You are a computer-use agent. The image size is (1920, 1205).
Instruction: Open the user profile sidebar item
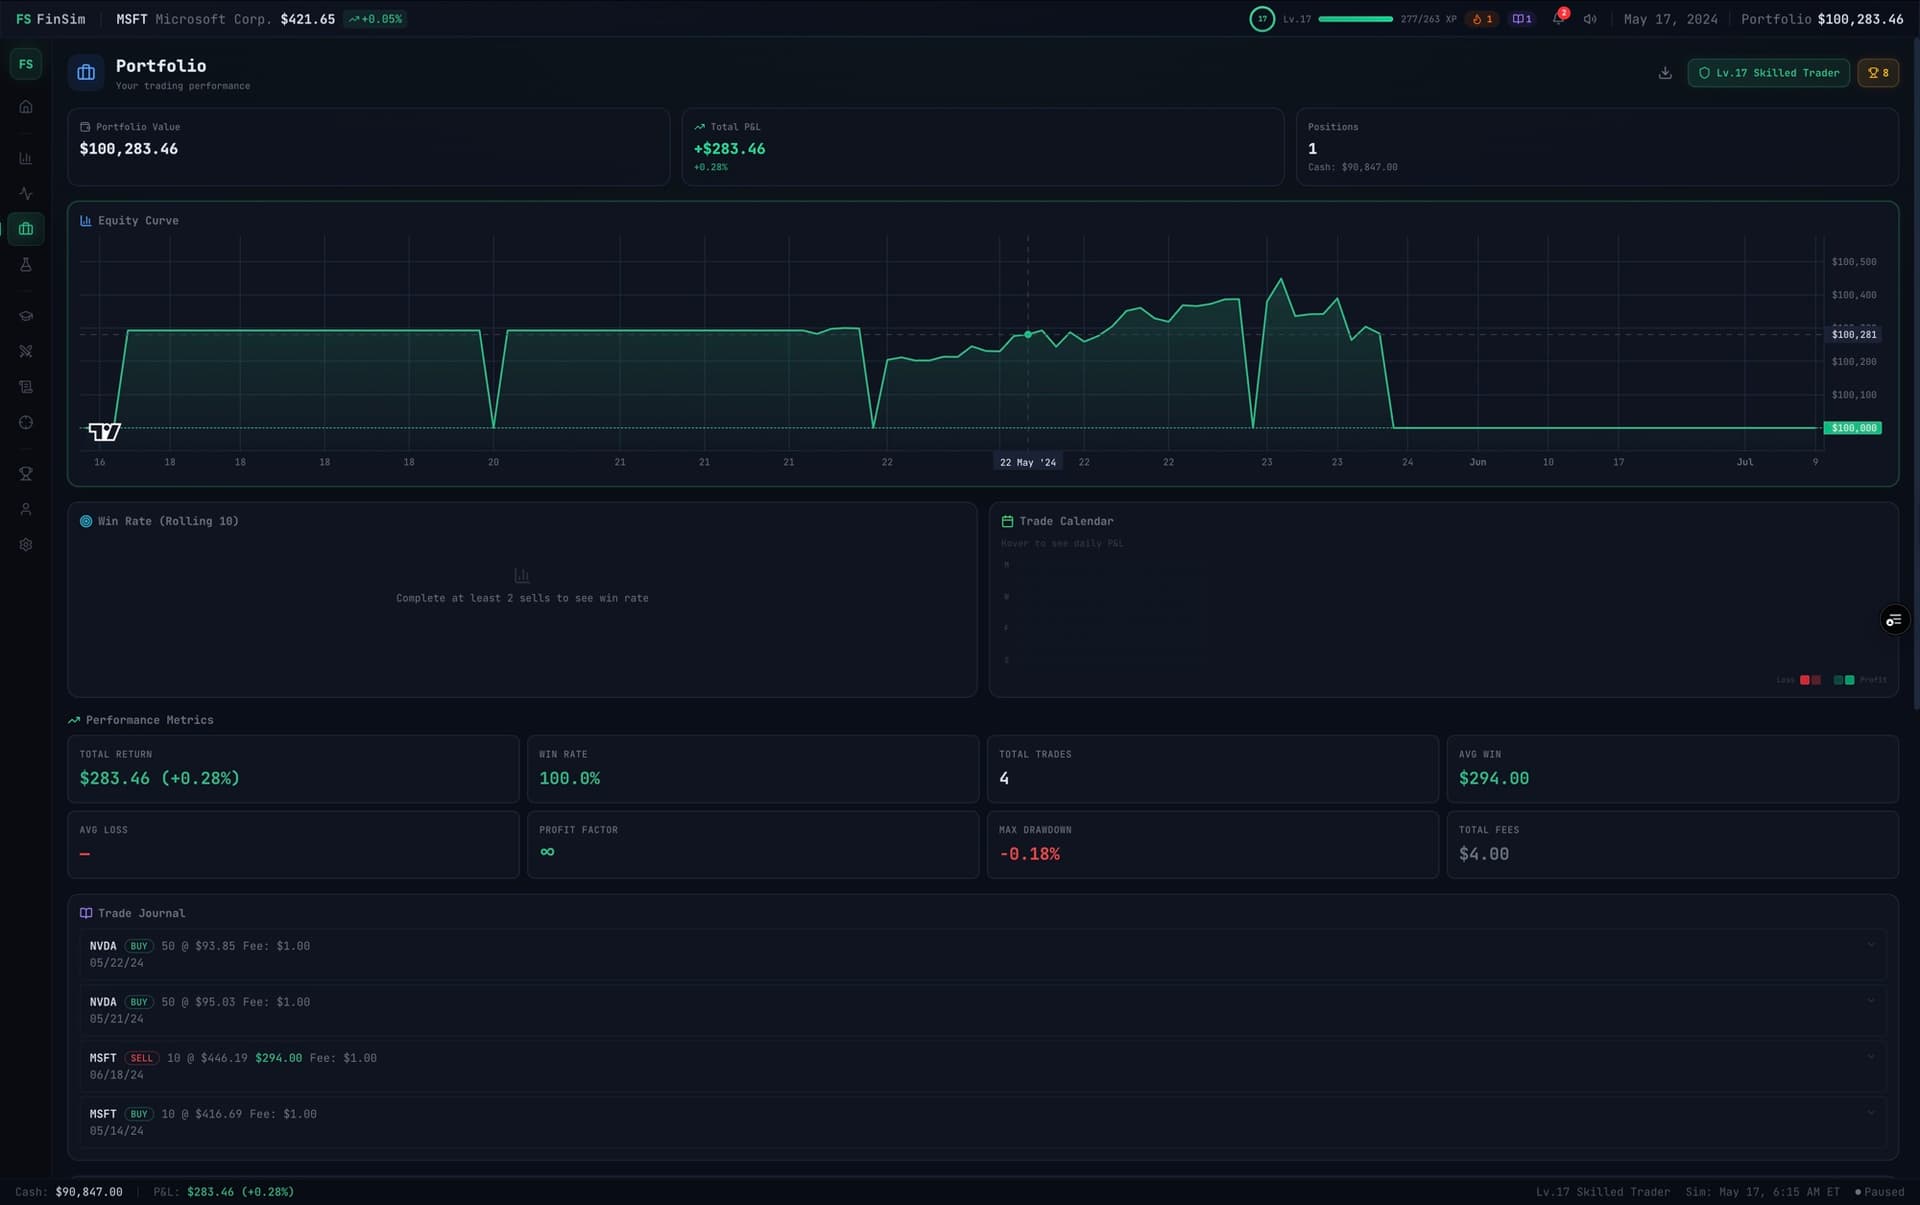point(26,510)
